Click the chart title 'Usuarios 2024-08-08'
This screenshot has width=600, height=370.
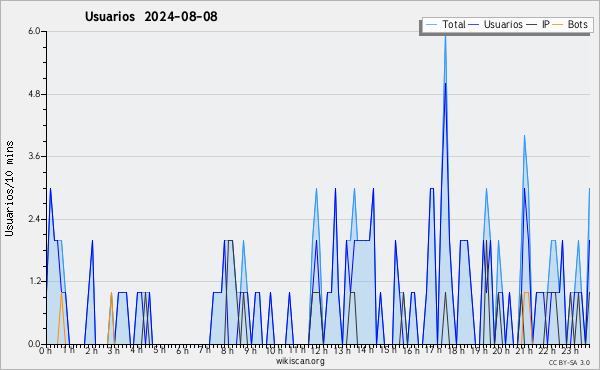(151, 16)
